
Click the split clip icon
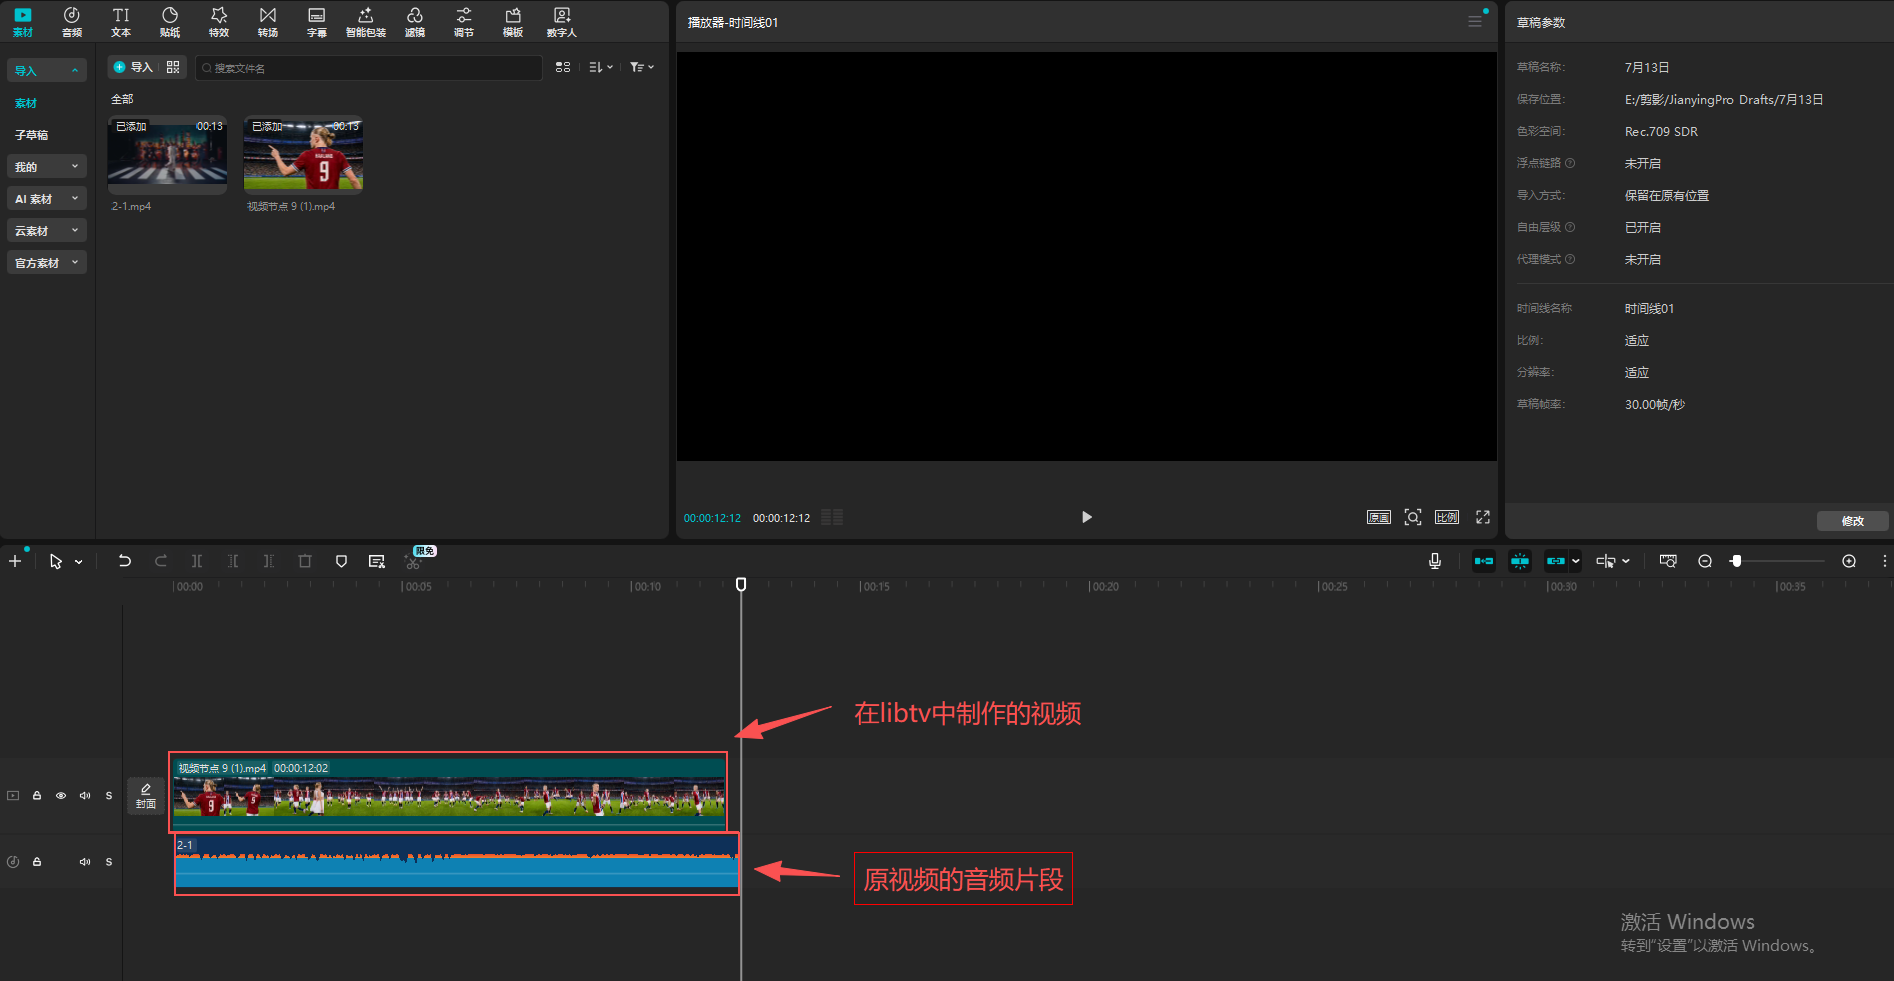click(197, 561)
